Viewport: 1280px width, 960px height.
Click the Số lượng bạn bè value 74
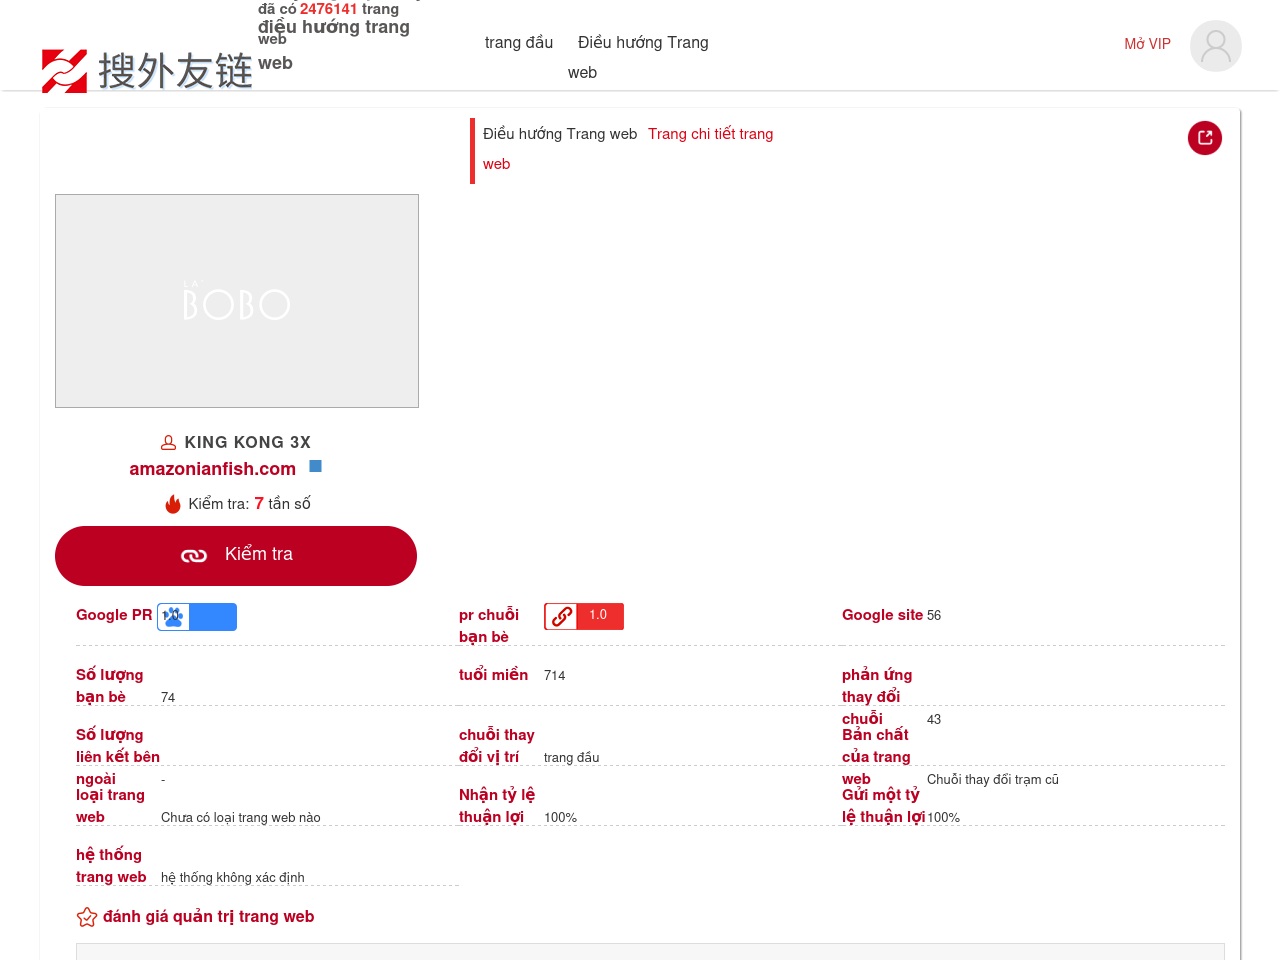click(x=168, y=698)
